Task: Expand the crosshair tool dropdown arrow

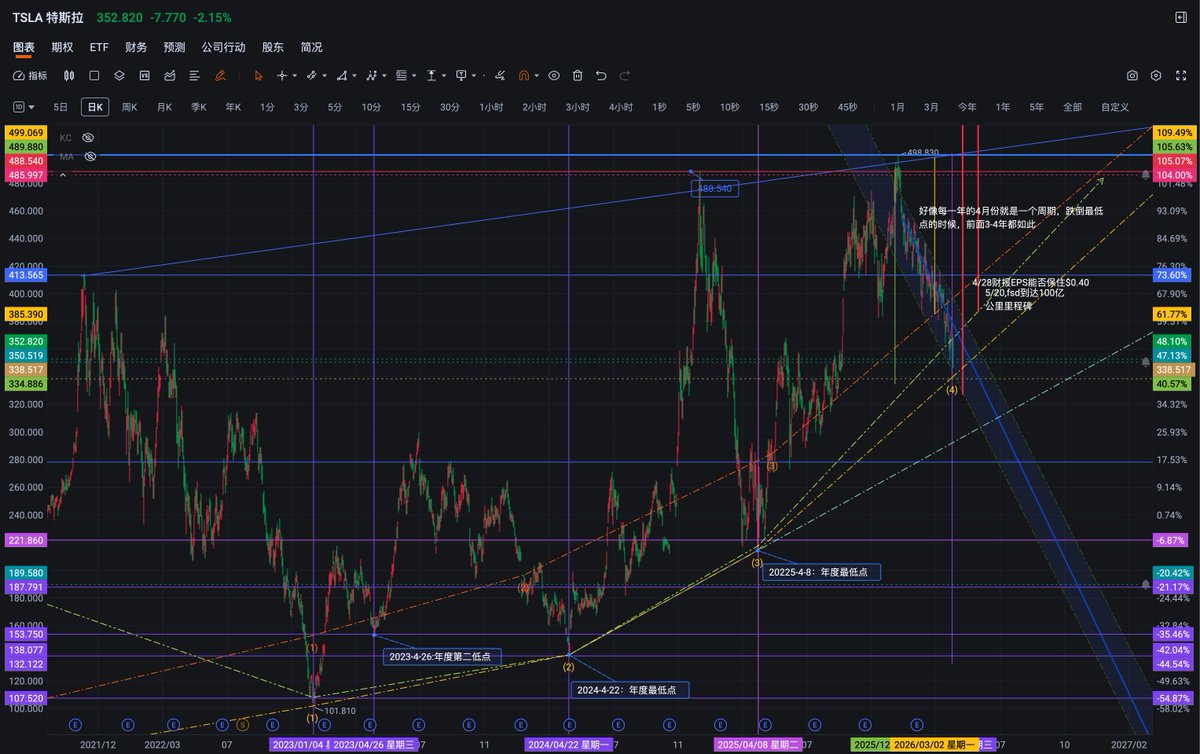Action: point(295,75)
